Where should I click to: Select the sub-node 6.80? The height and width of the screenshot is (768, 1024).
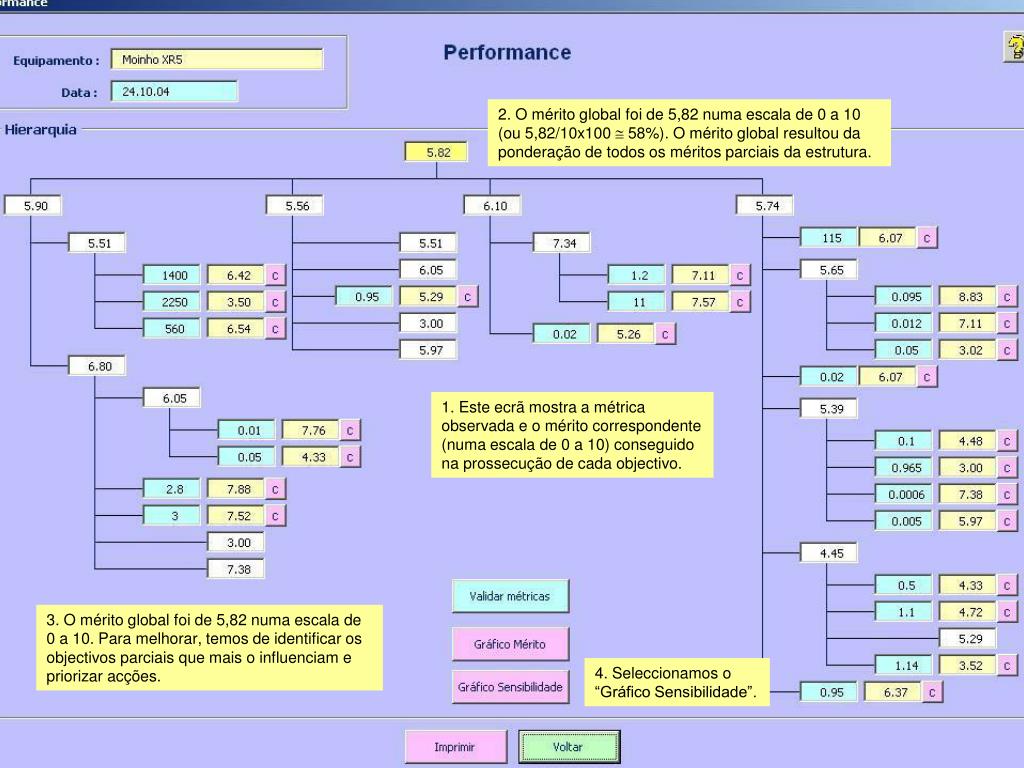[97, 366]
